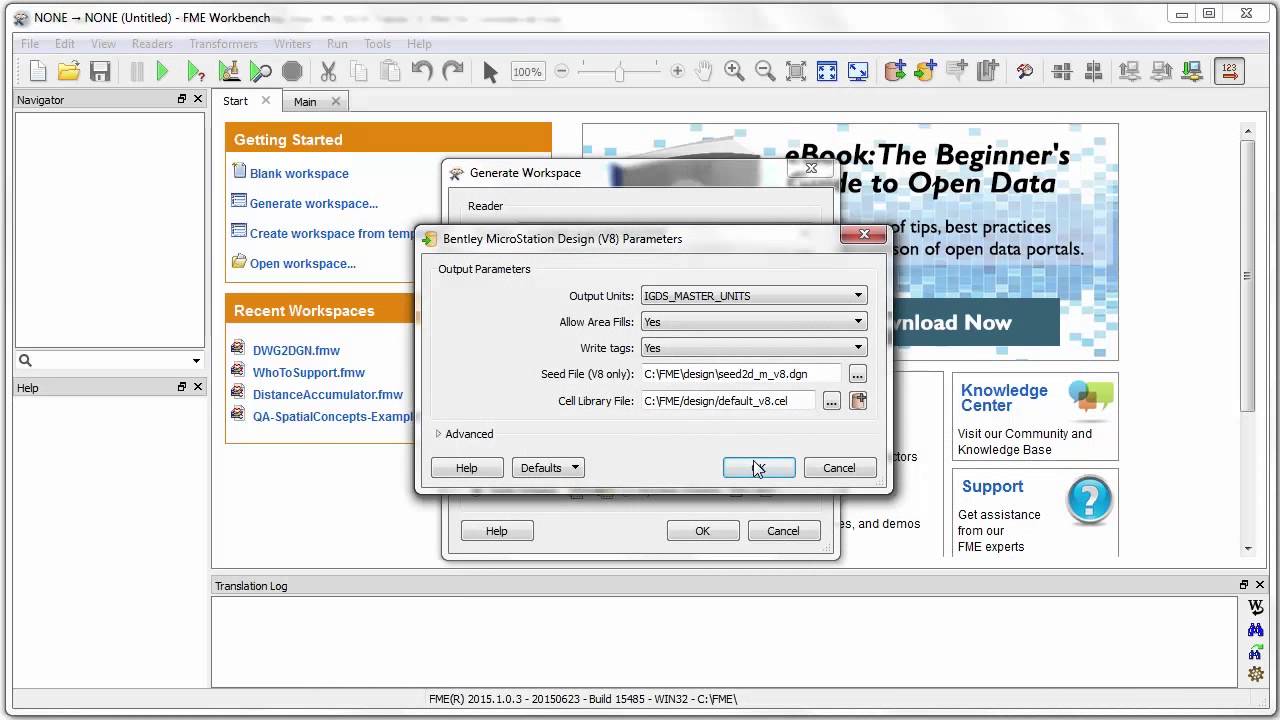Open the Navigator search options dropdown
This screenshot has height=720, width=1280.
click(x=196, y=361)
